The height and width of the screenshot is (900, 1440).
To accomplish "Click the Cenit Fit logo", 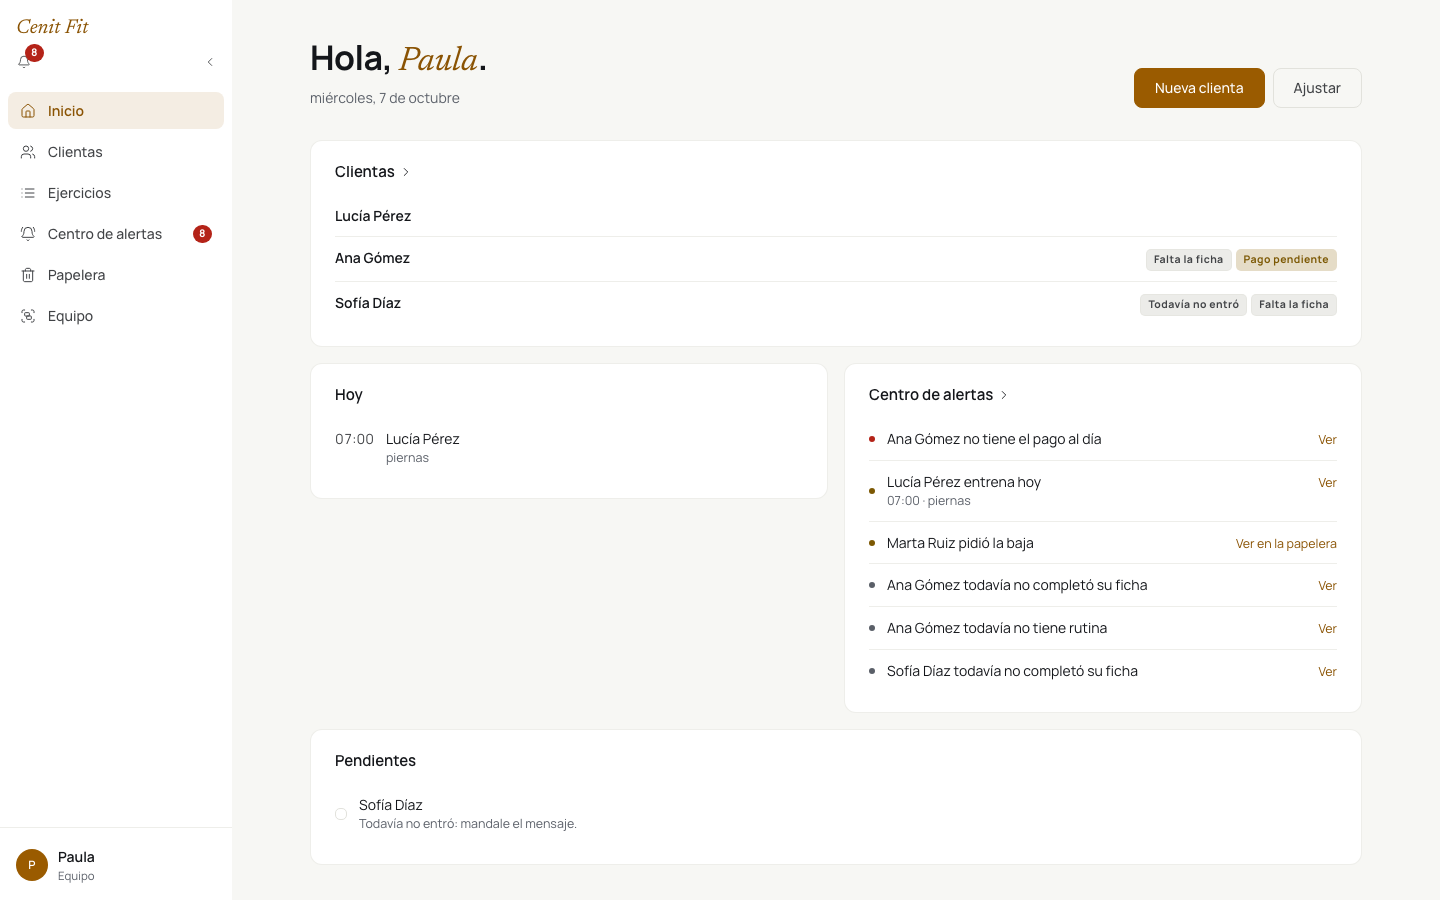I will [x=53, y=27].
